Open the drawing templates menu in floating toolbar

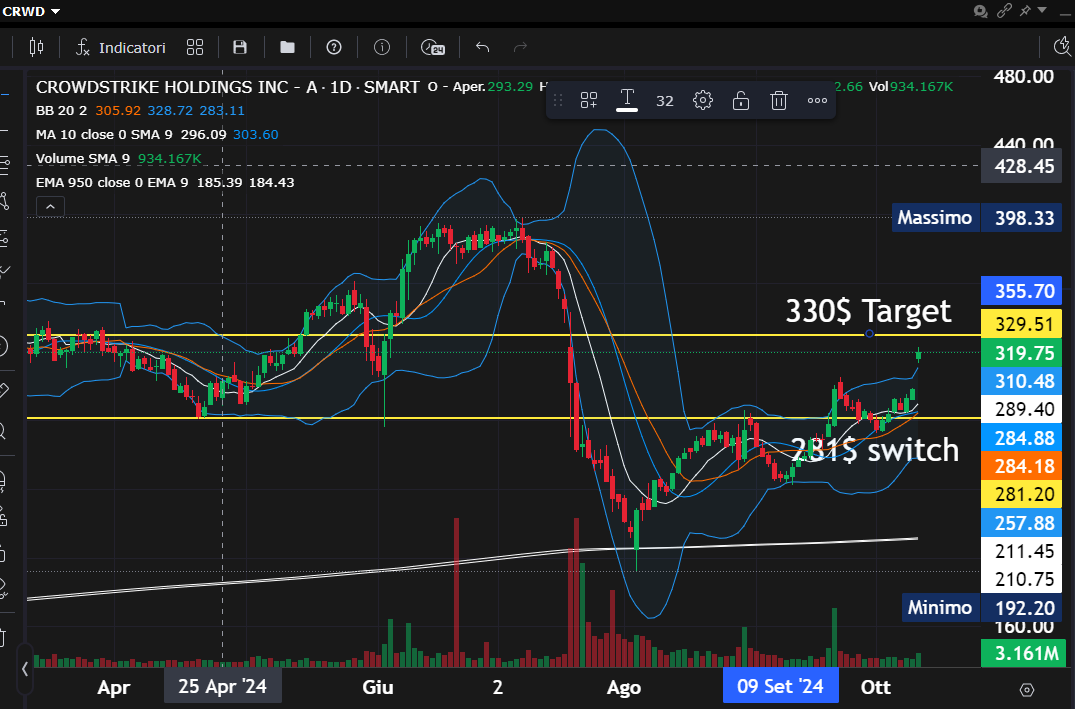(589, 100)
